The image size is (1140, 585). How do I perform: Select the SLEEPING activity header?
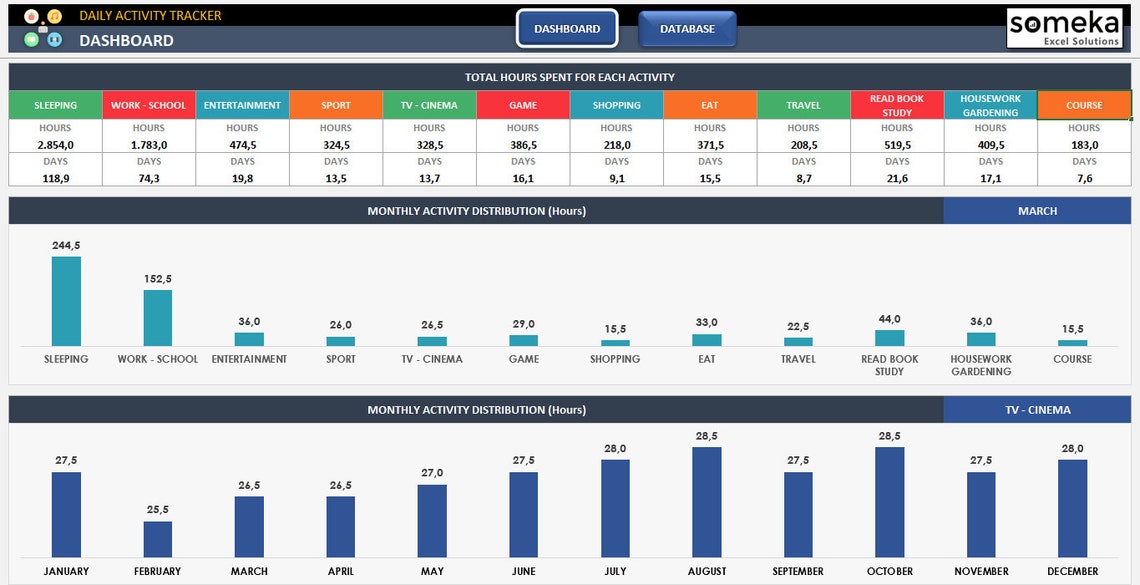coord(55,104)
